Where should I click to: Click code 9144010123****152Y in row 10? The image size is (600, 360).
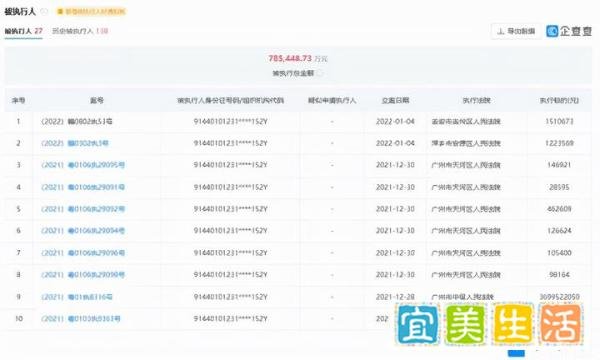point(230,319)
